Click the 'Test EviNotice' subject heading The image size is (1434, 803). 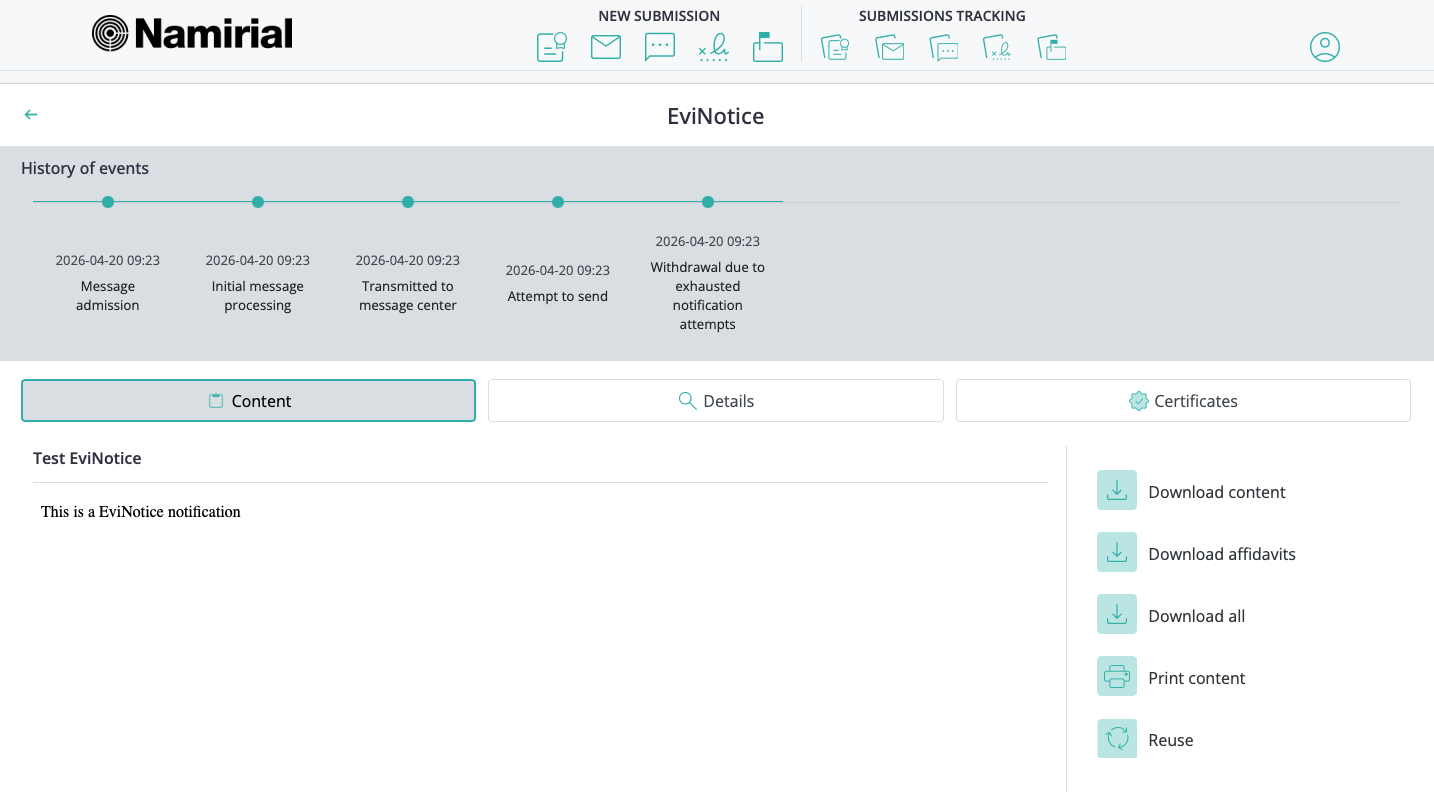87,458
